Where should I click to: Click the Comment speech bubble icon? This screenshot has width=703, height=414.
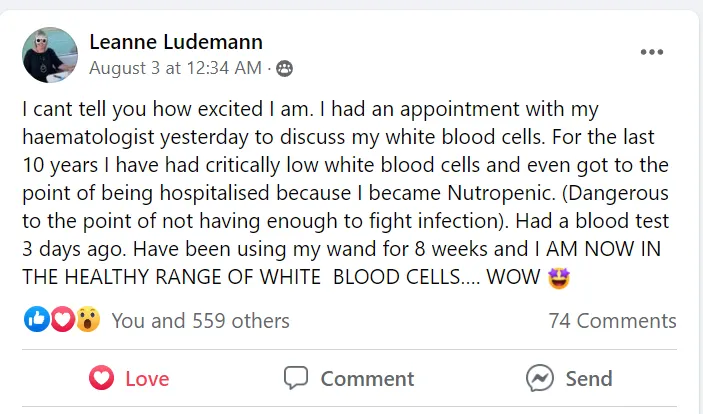tap(296, 379)
